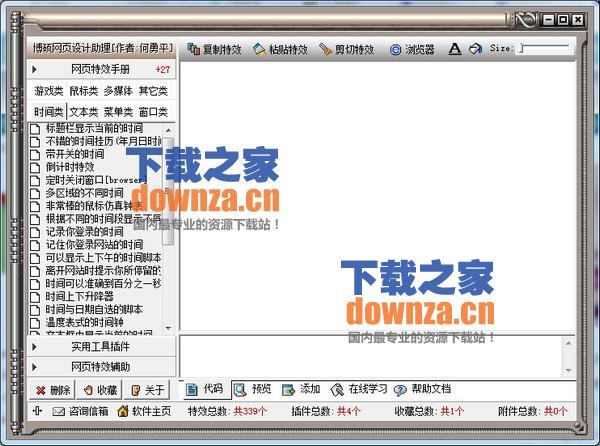Select the 菜单类 category tab
The width and height of the screenshot is (600, 446).
[118, 112]
